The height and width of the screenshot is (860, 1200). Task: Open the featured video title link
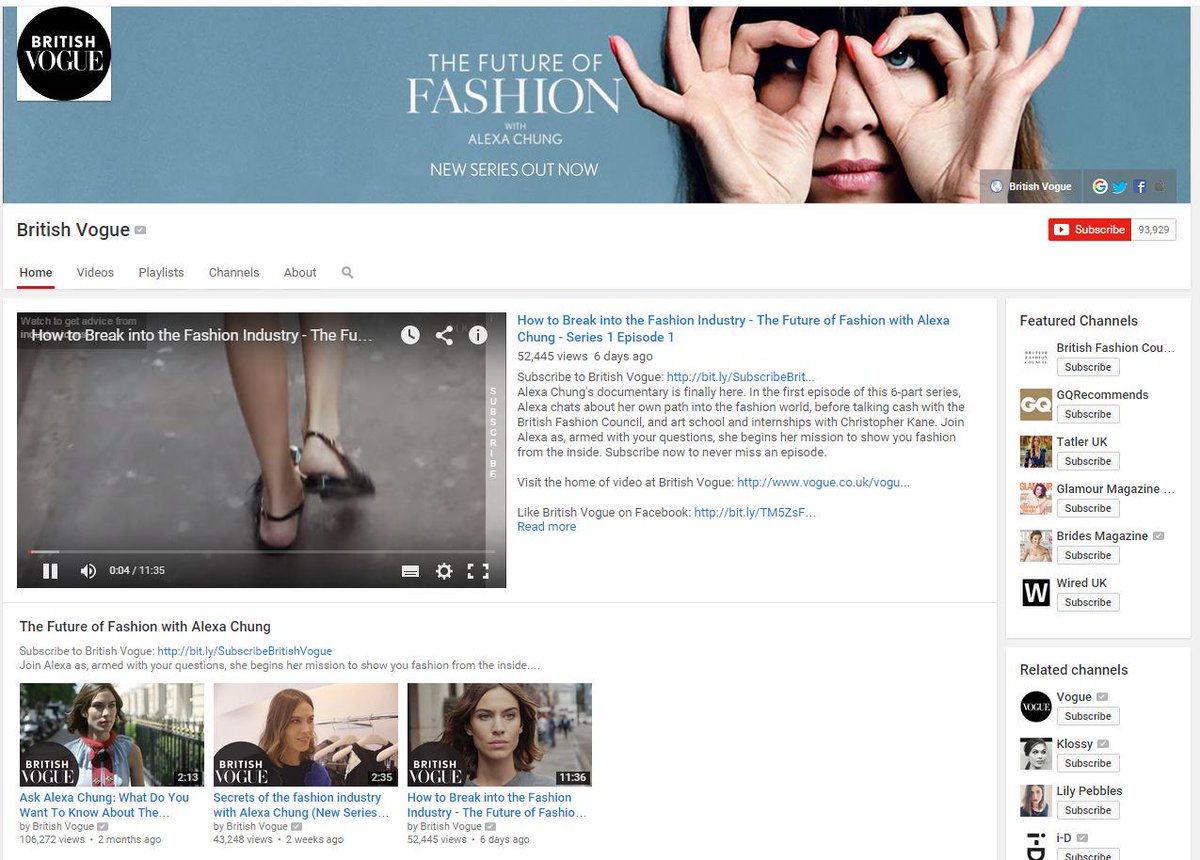(x=733, y=329)
